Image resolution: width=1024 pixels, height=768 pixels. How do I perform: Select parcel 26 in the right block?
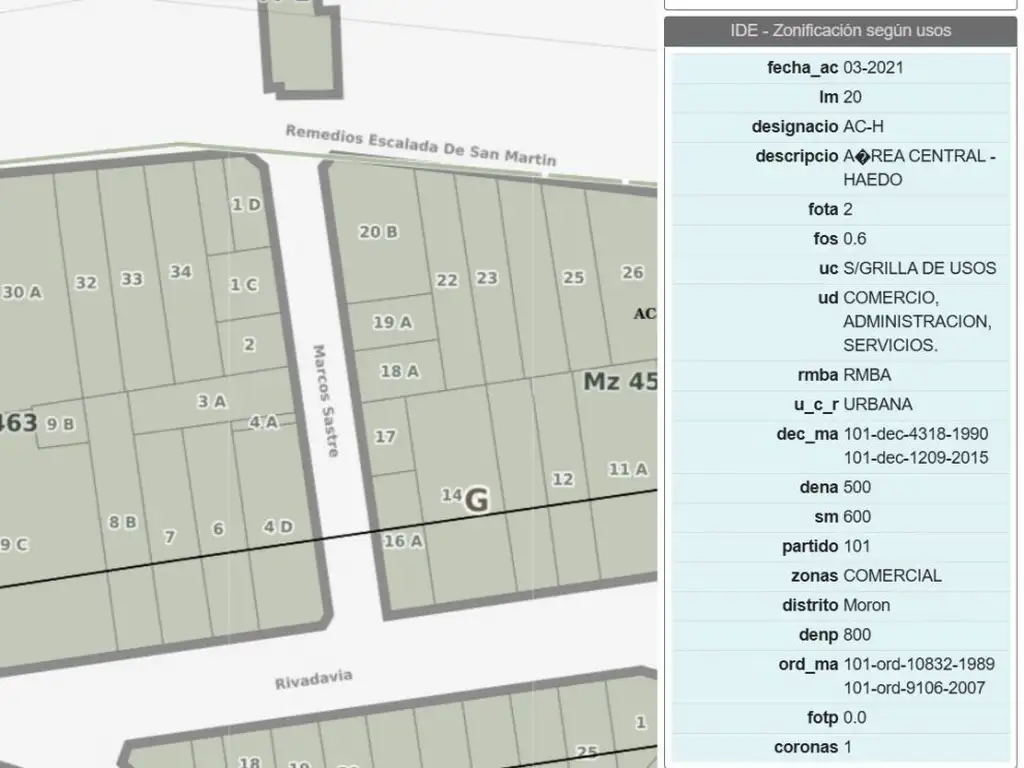(x=632, y=272)
